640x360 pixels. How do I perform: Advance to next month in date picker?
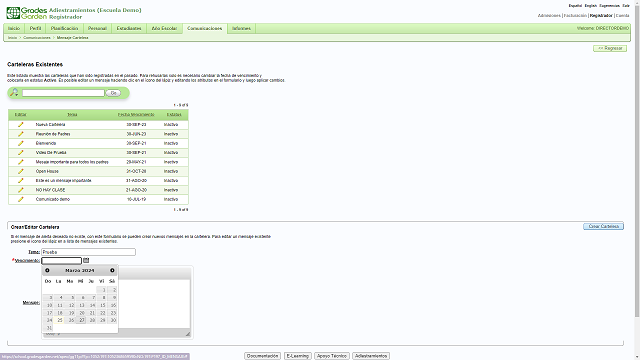(x=112, y=270)
